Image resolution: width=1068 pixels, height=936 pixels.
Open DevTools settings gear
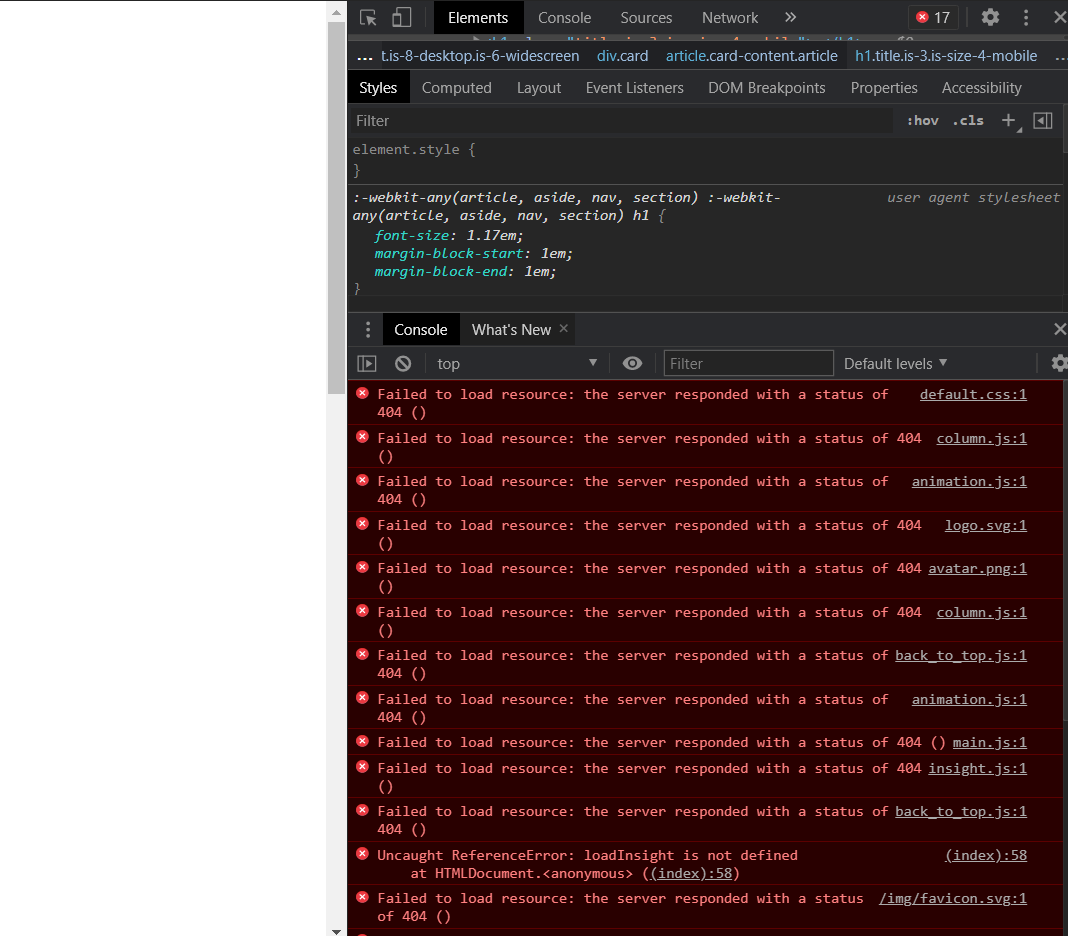click(990, 17)
